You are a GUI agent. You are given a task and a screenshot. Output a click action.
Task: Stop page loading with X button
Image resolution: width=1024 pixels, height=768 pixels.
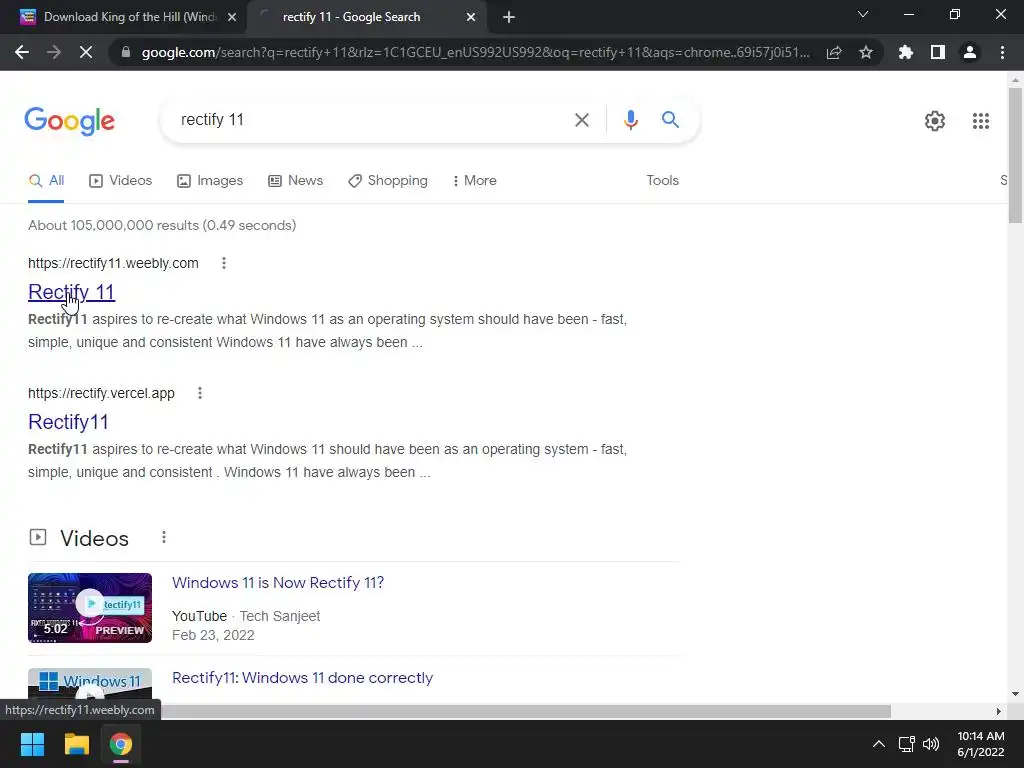coord(86,52)
